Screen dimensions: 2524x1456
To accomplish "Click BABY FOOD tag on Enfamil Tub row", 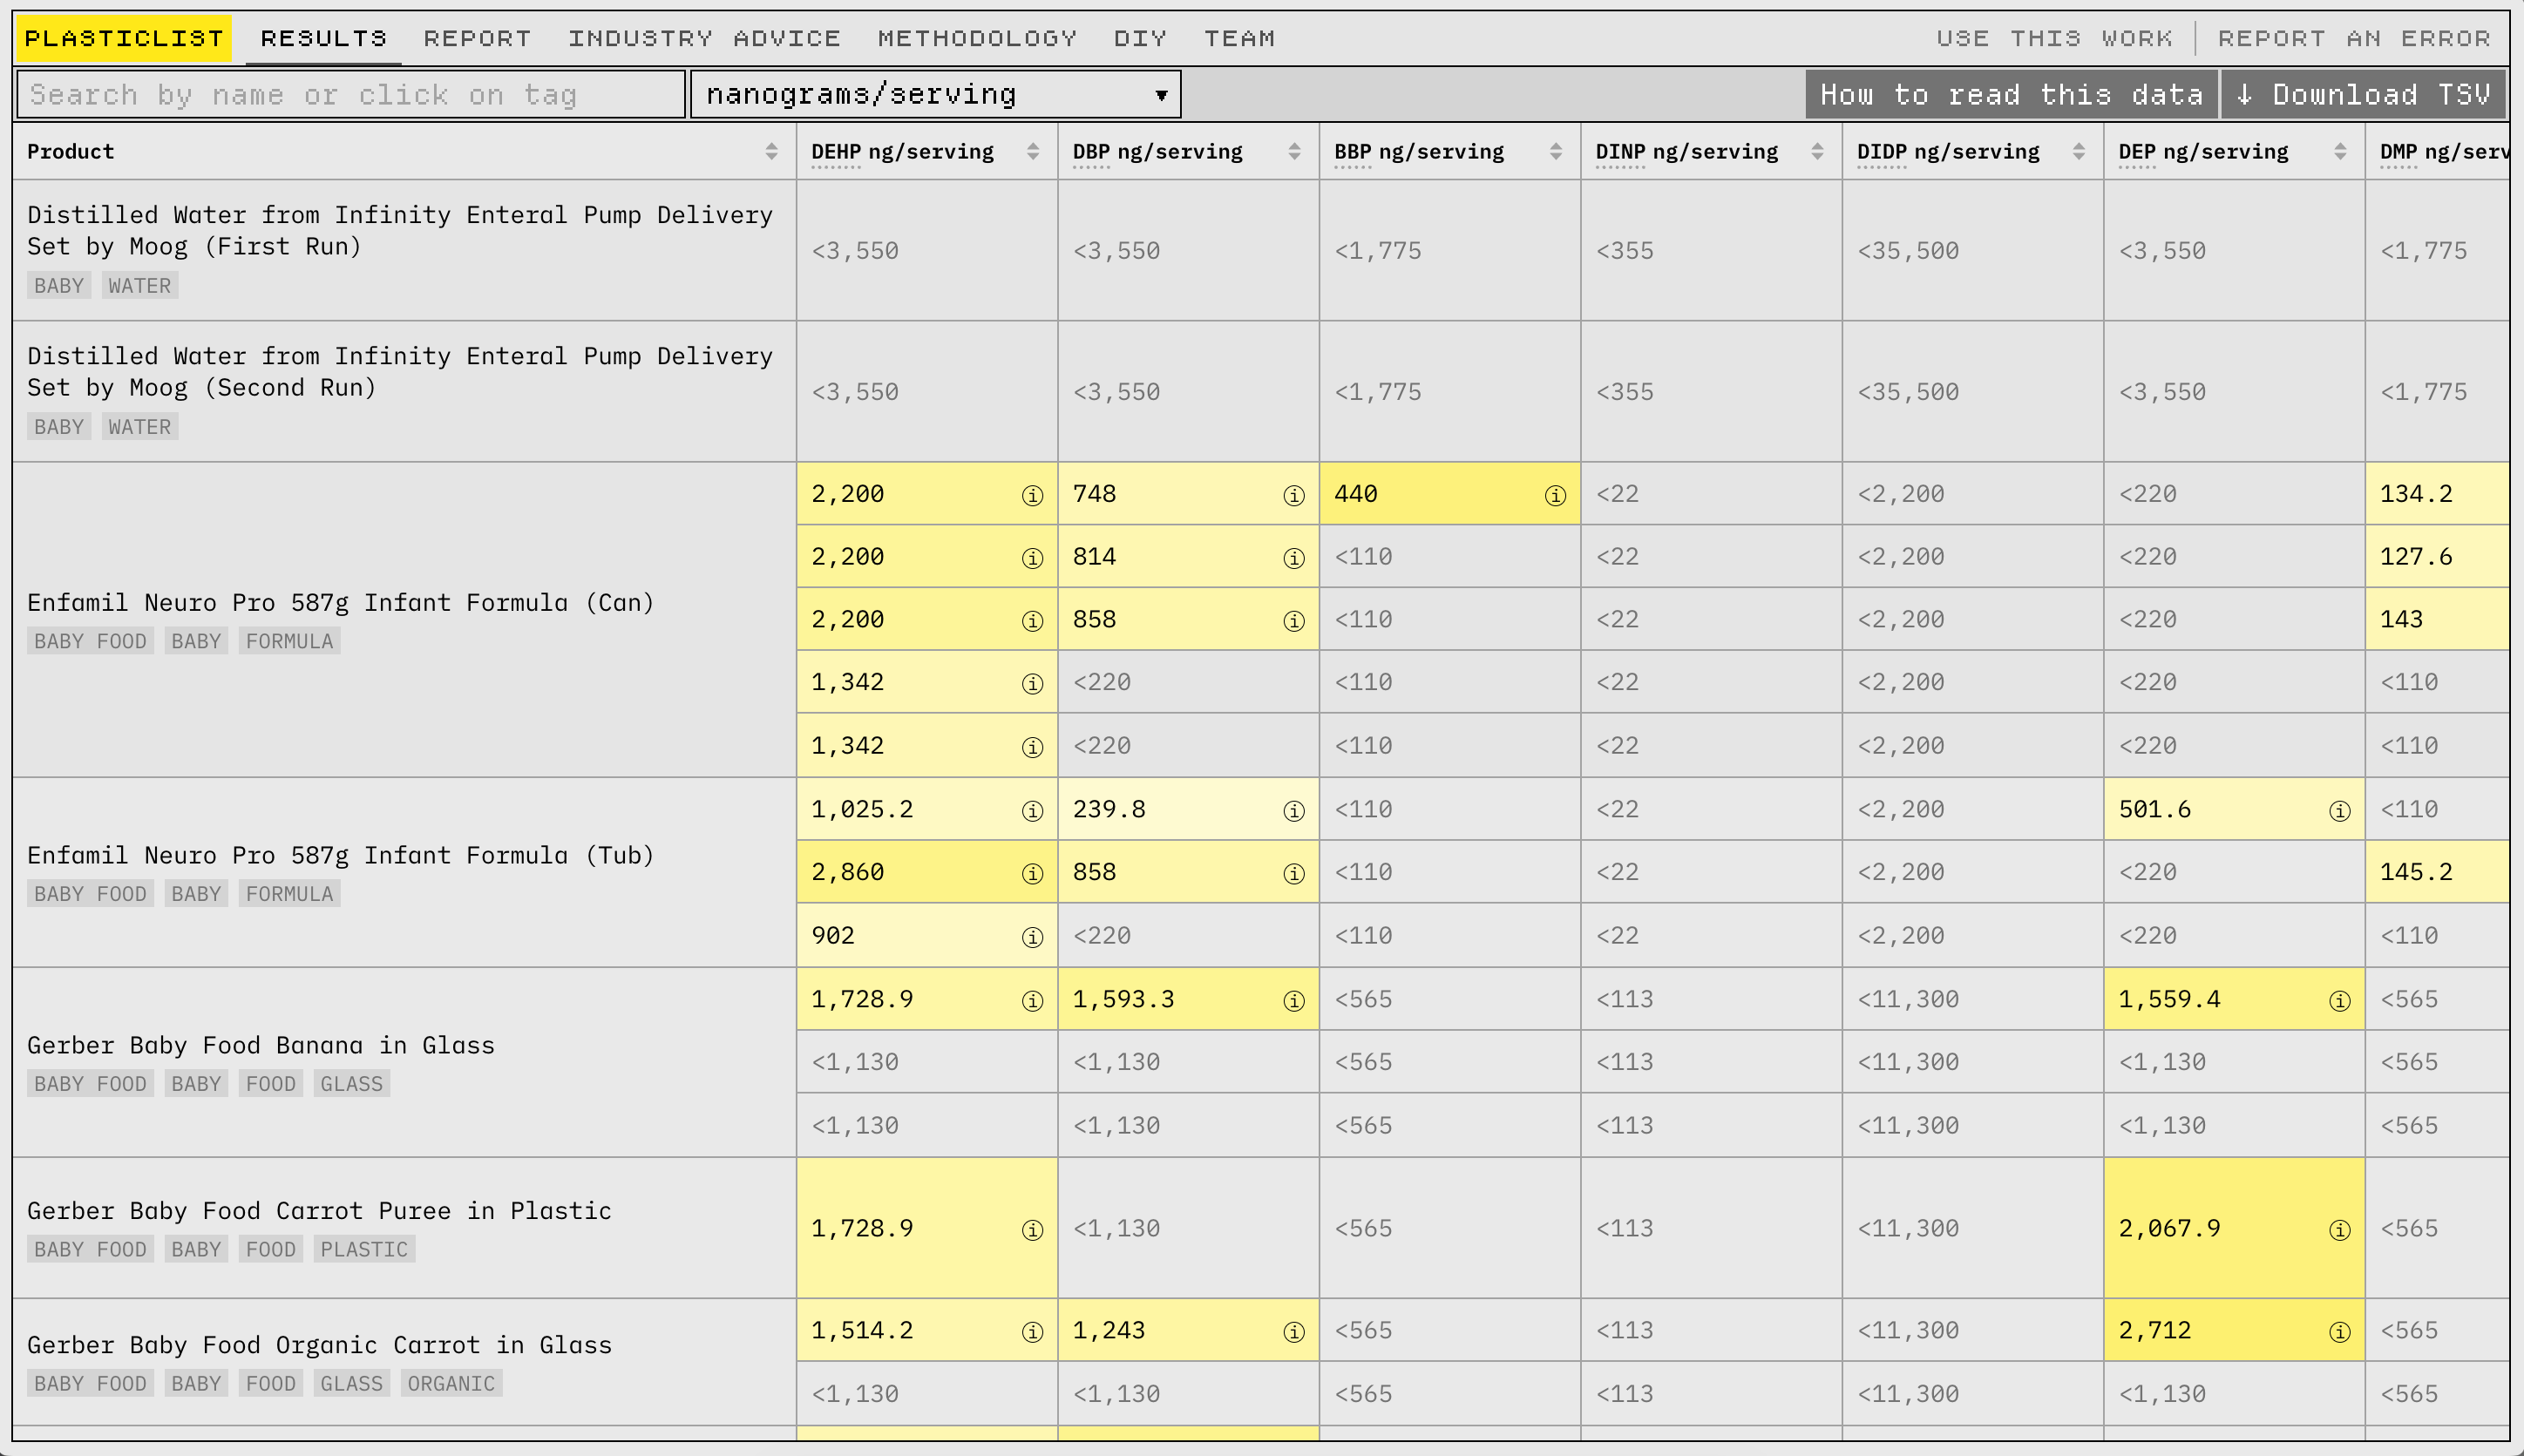I will (x=90, y=894).
